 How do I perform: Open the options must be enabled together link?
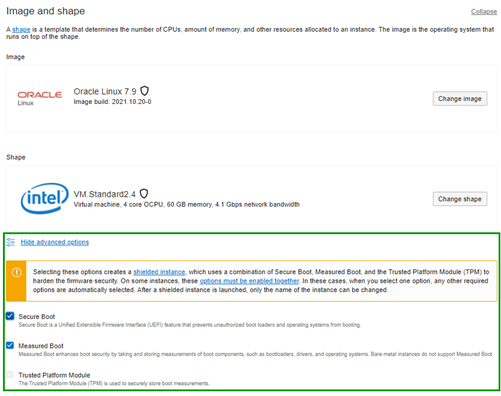click(249, 281)
